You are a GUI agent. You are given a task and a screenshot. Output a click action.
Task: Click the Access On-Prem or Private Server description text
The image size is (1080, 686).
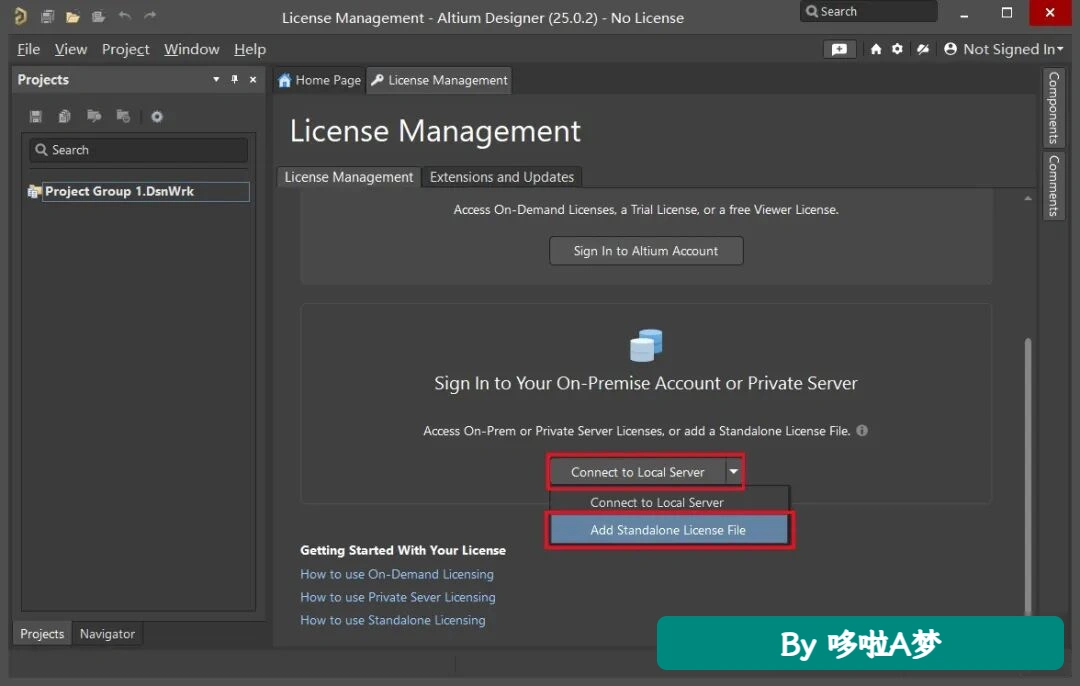[636, 431]
